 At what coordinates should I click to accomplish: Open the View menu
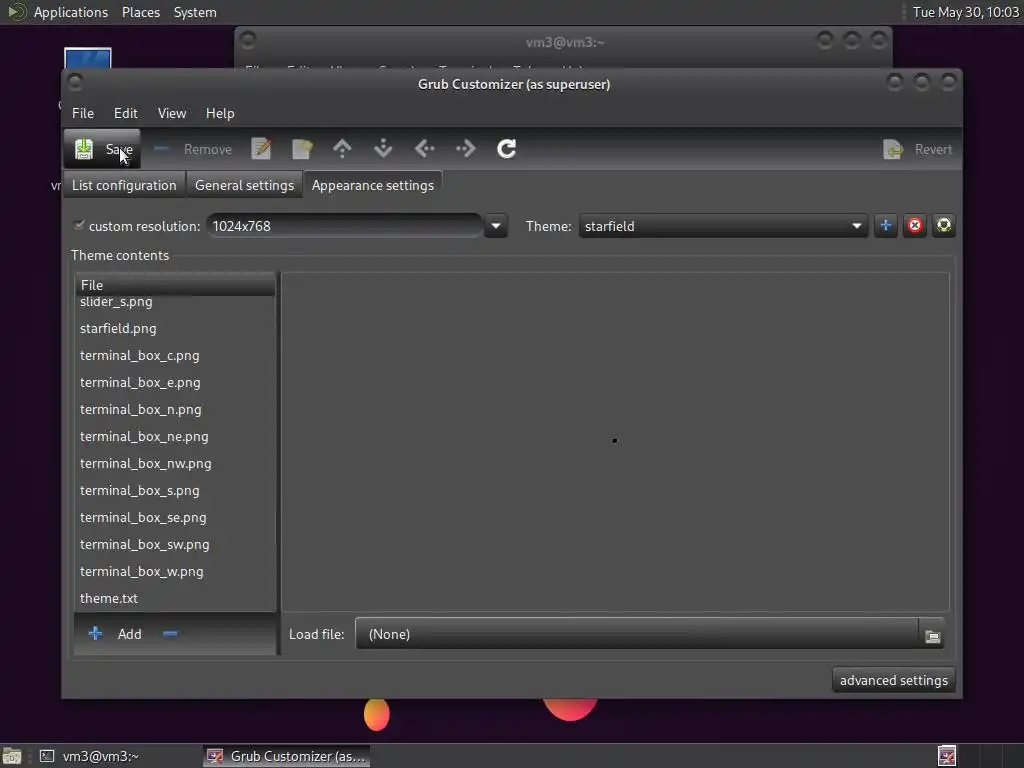pos(172,113)
